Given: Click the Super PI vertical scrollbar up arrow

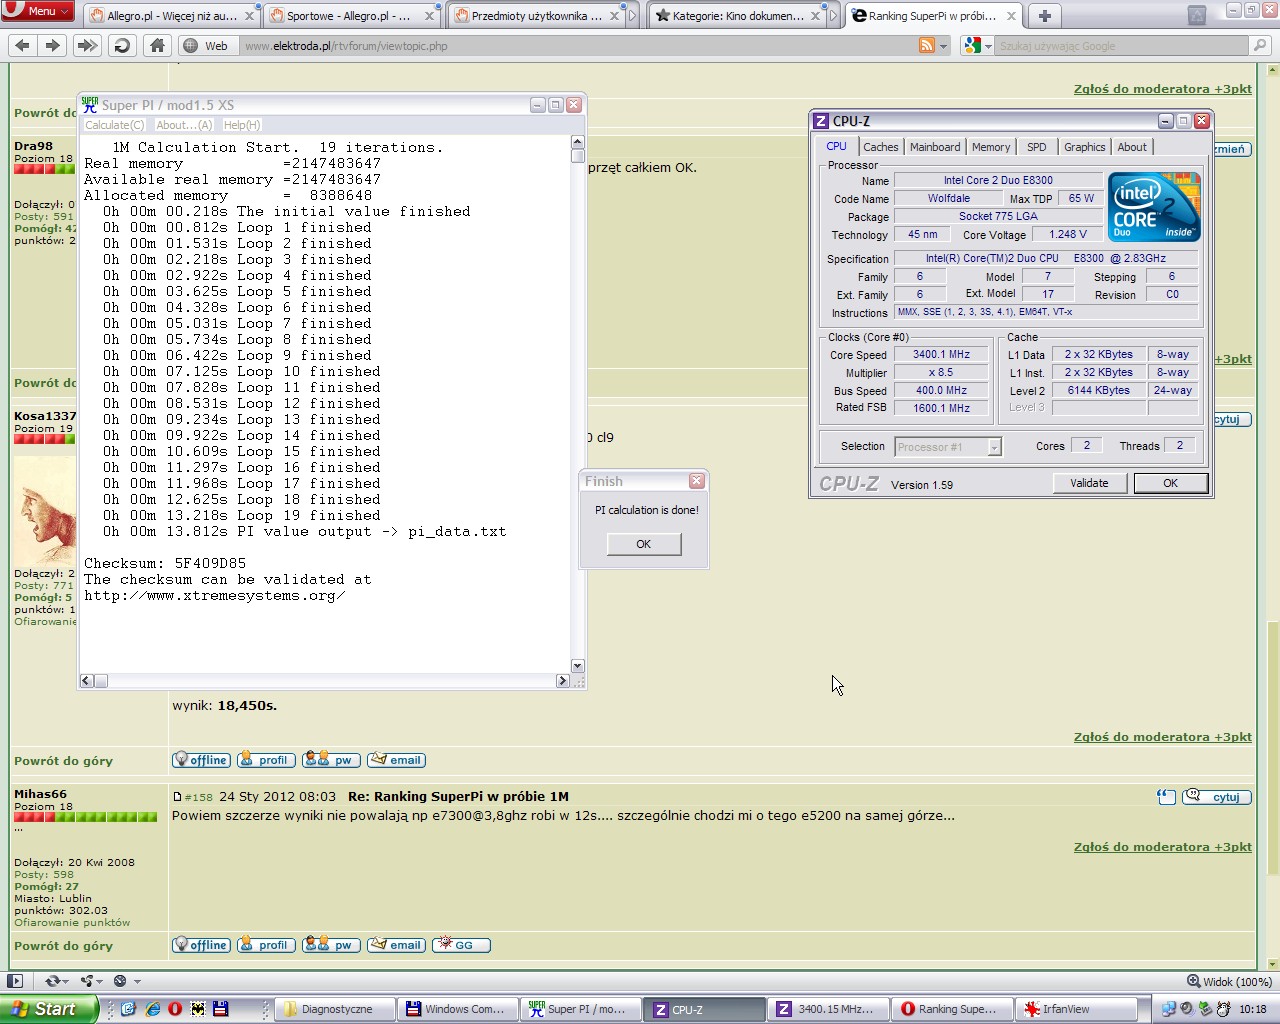Looking at the screenshot, I should point(577,142).
